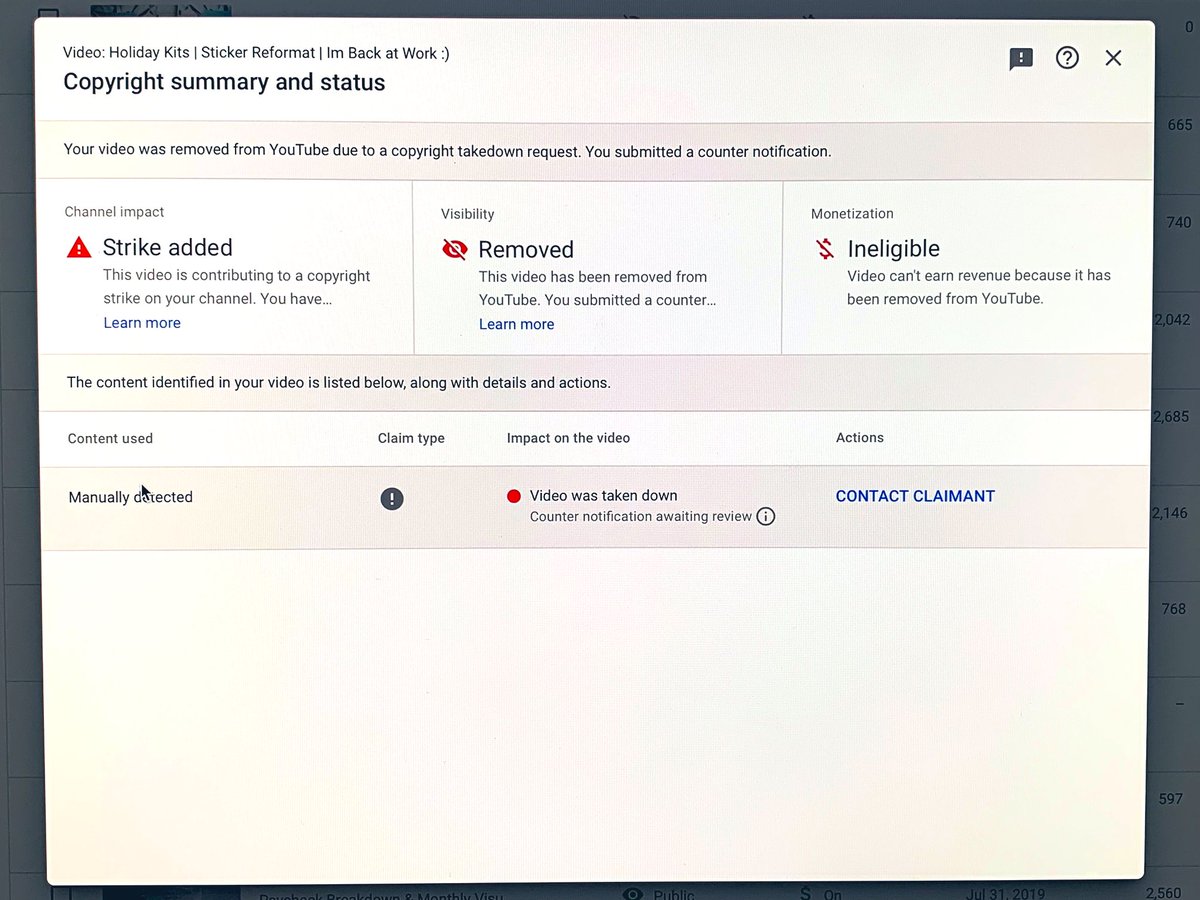The width and height of the screenshot is (1200, 900).
Task: Click the 2,685 view count in background list
Action: [1169, 417]
